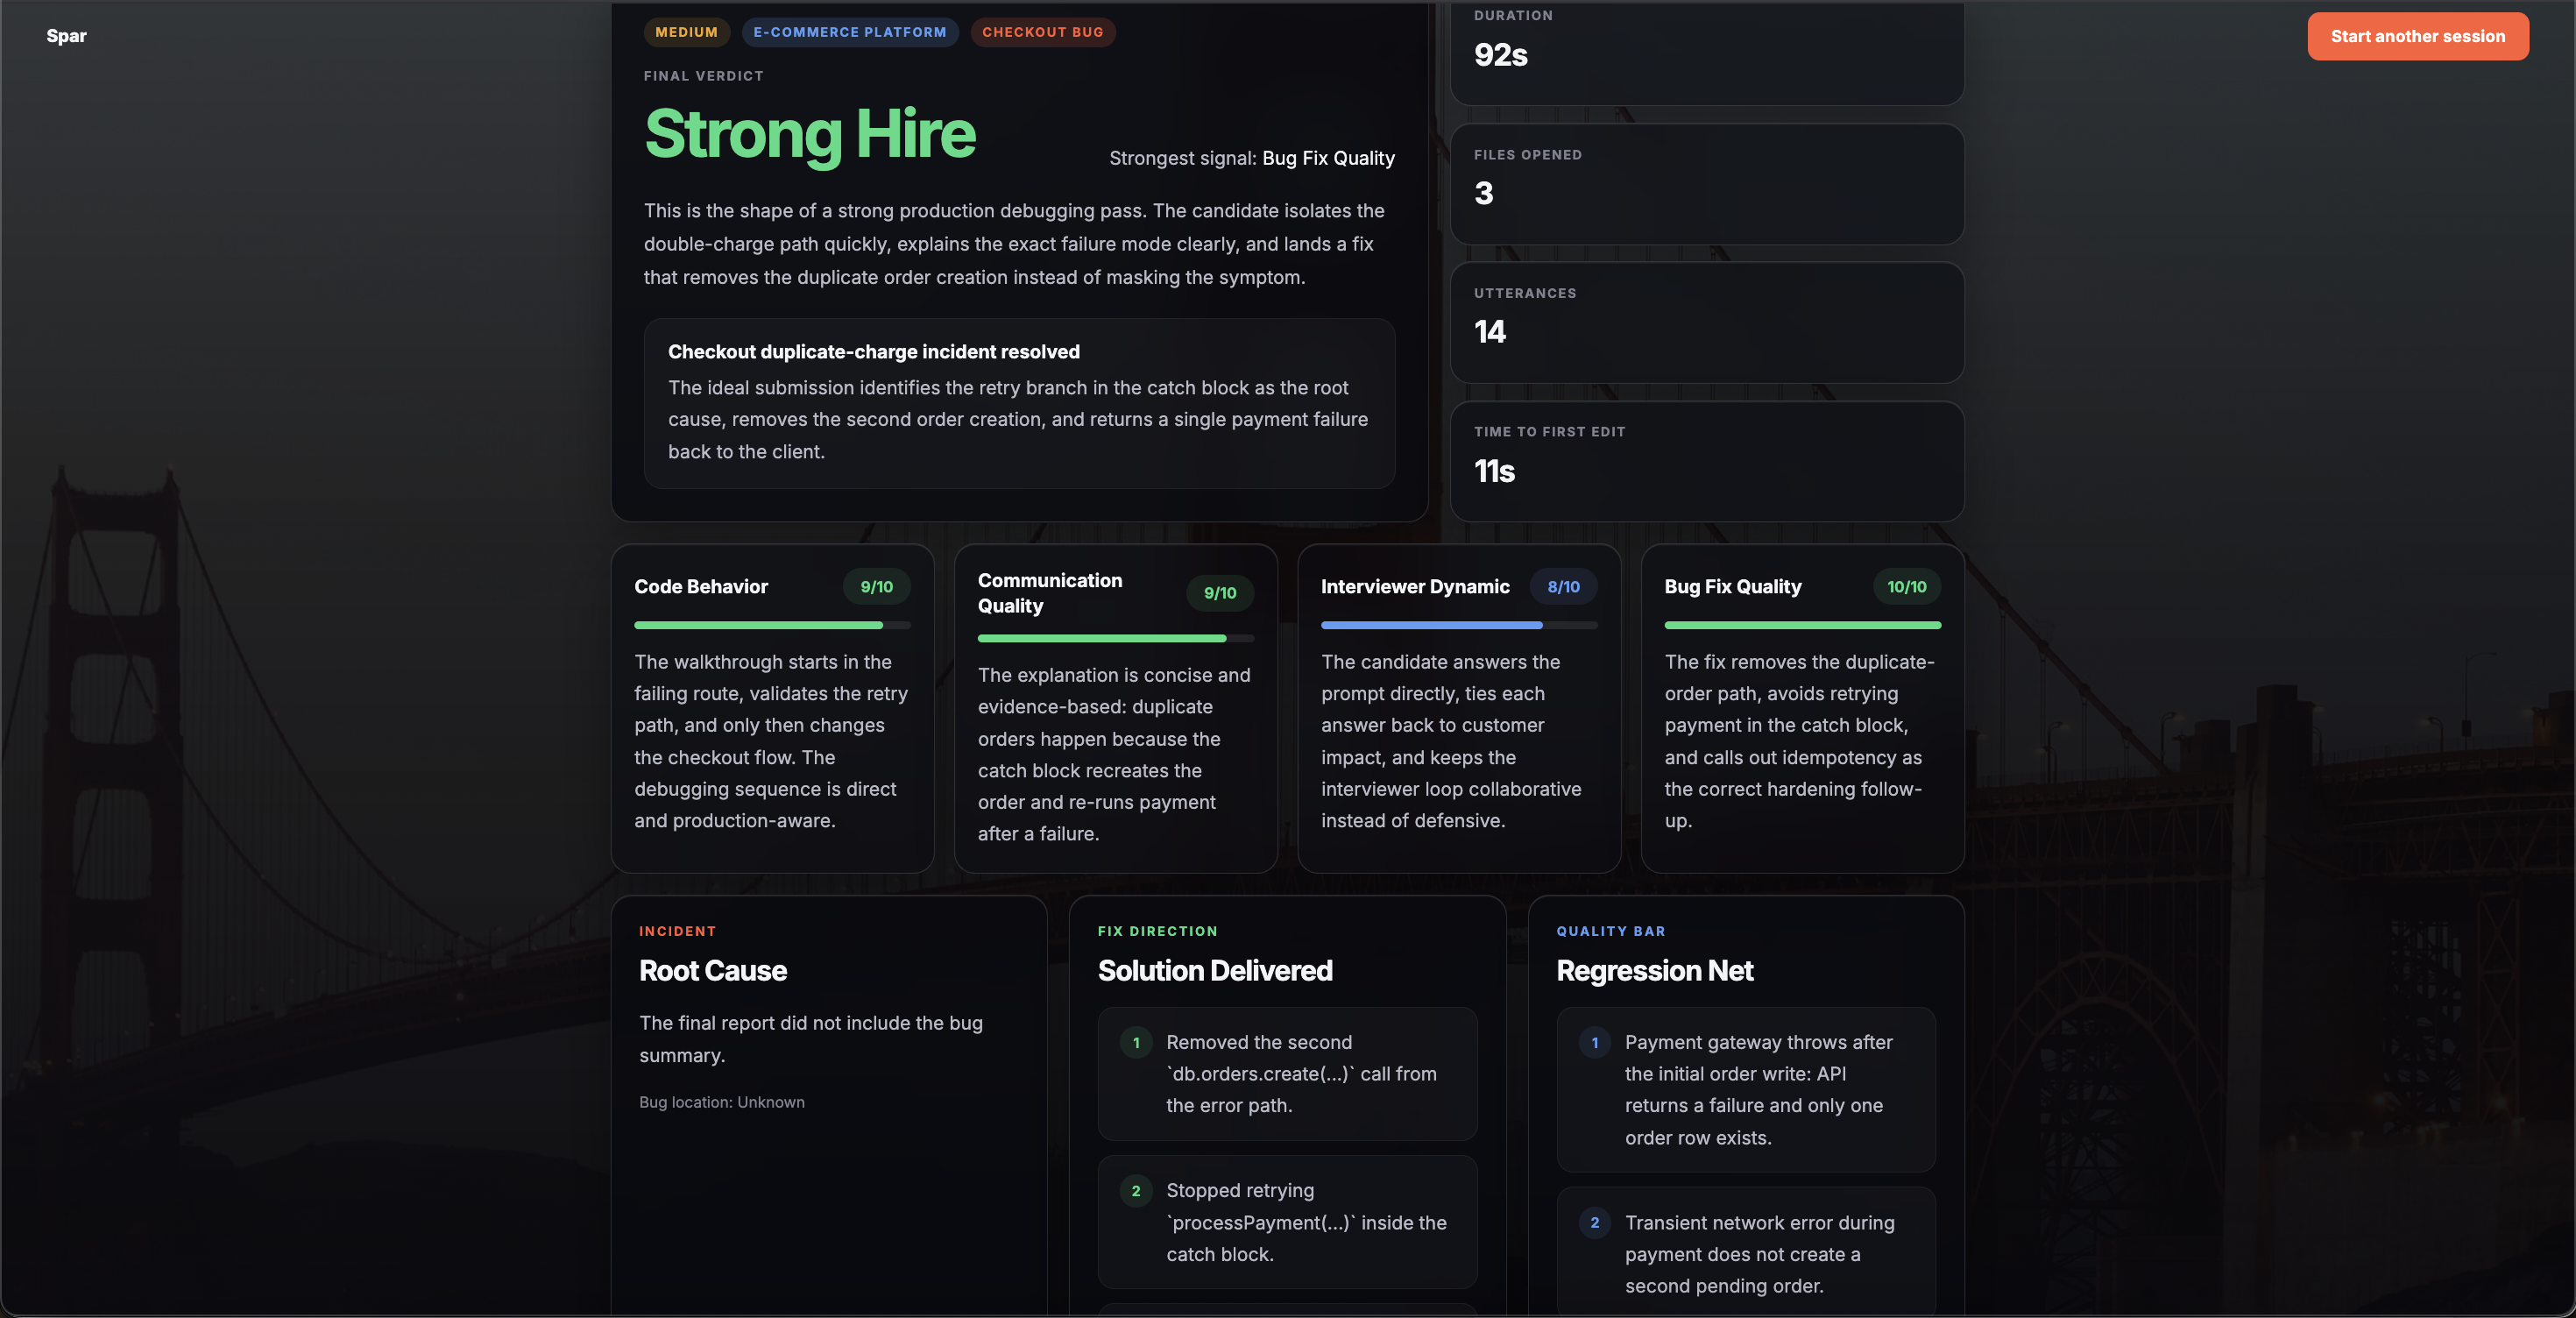Click step 2 circle in Regression Net
The width and height of the screenshot is (2576, 1318).
coord(1594,1223)
